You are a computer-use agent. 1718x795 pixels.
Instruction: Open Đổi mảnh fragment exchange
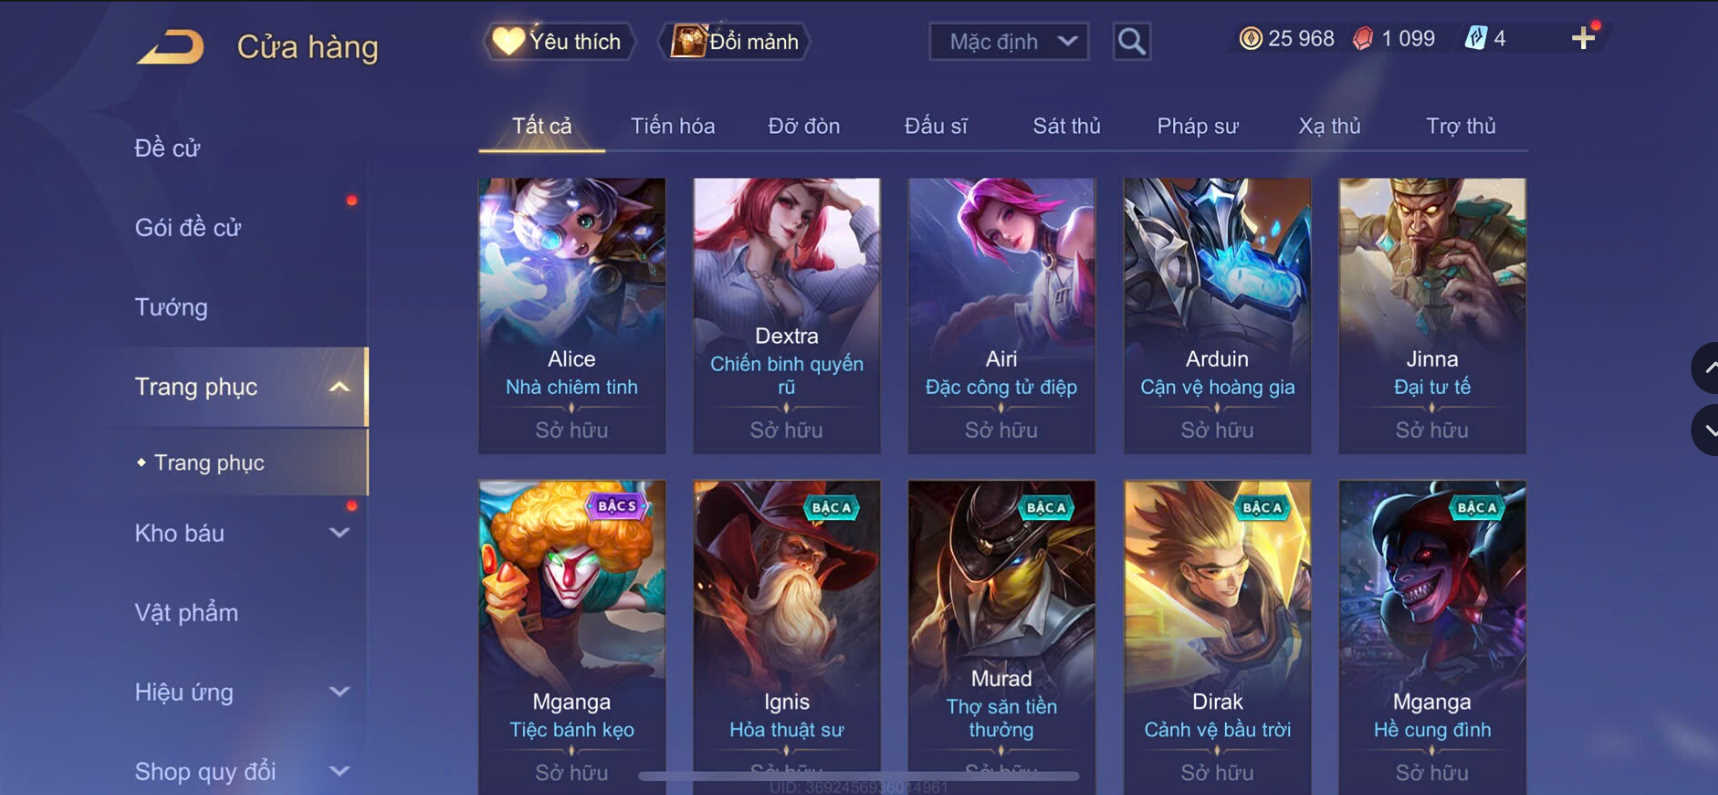click(735, 41)
